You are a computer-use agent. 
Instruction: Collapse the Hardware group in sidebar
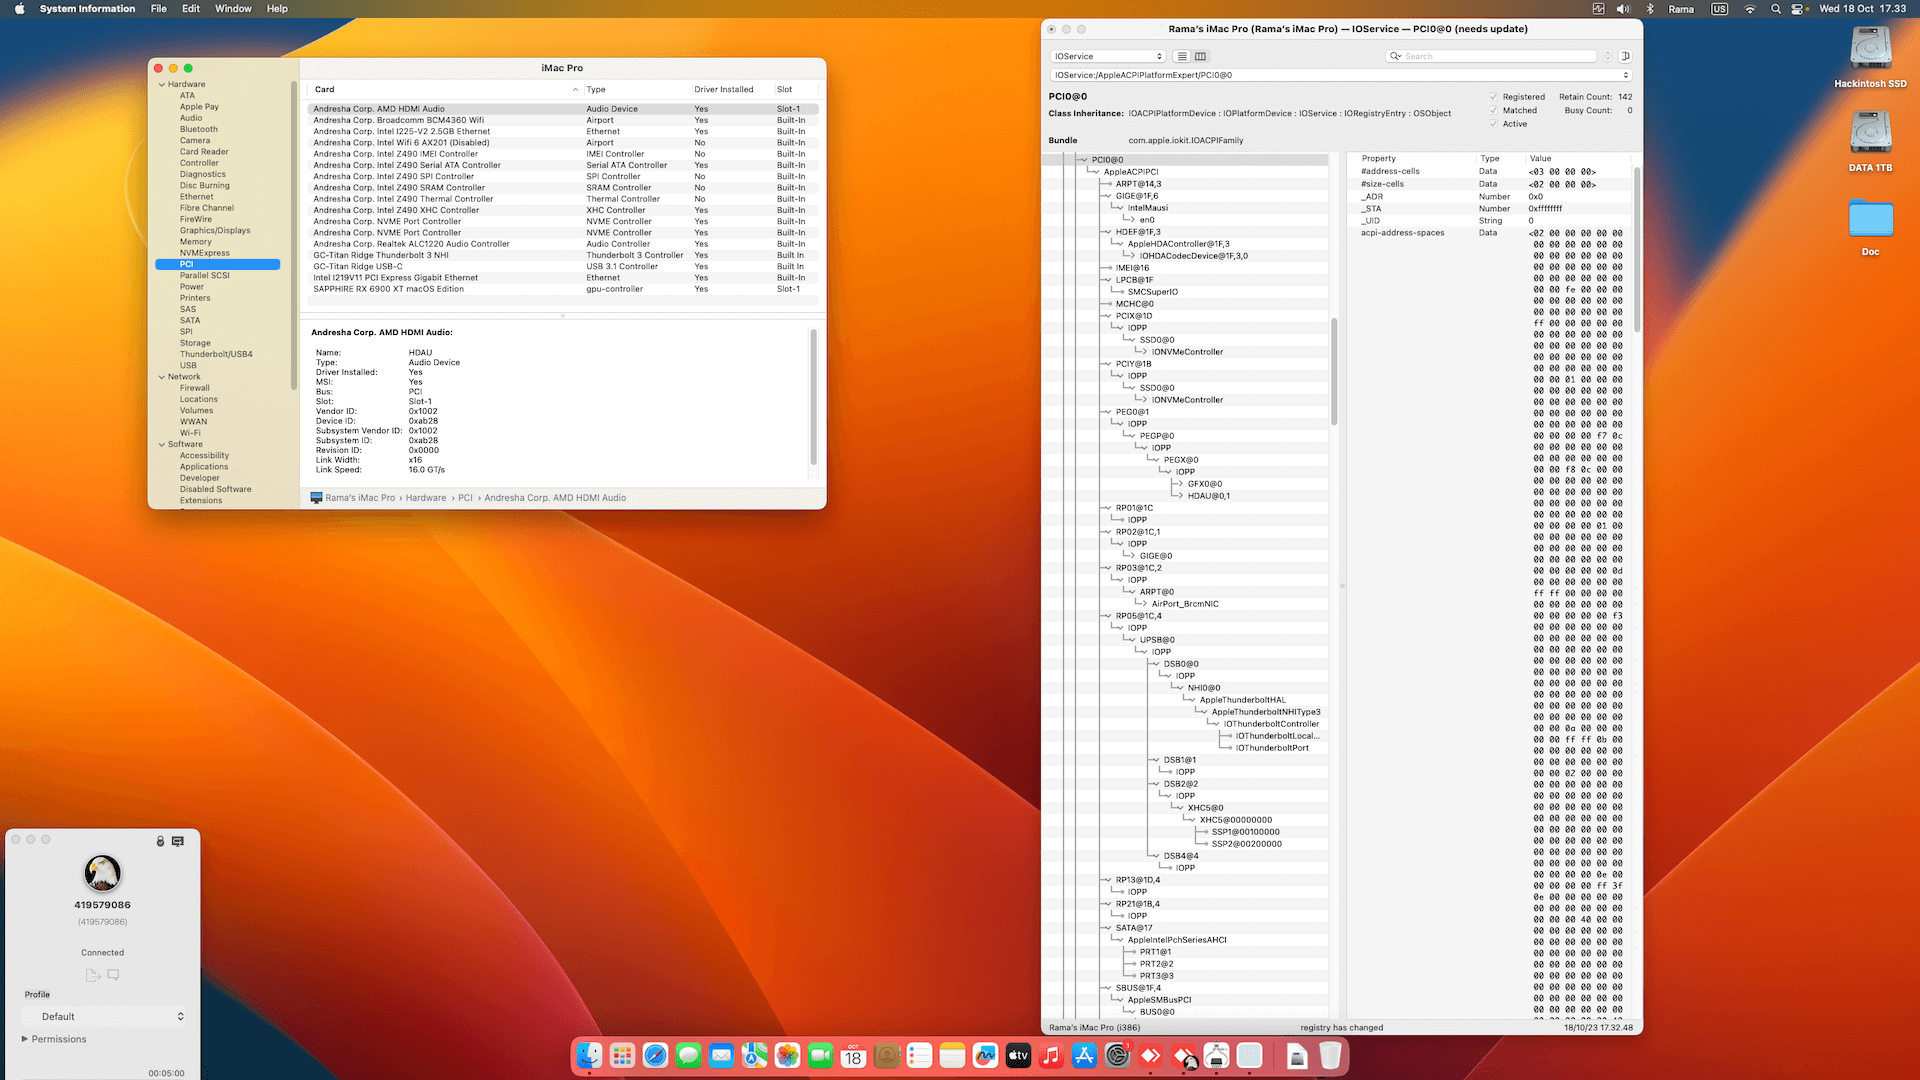162,85
